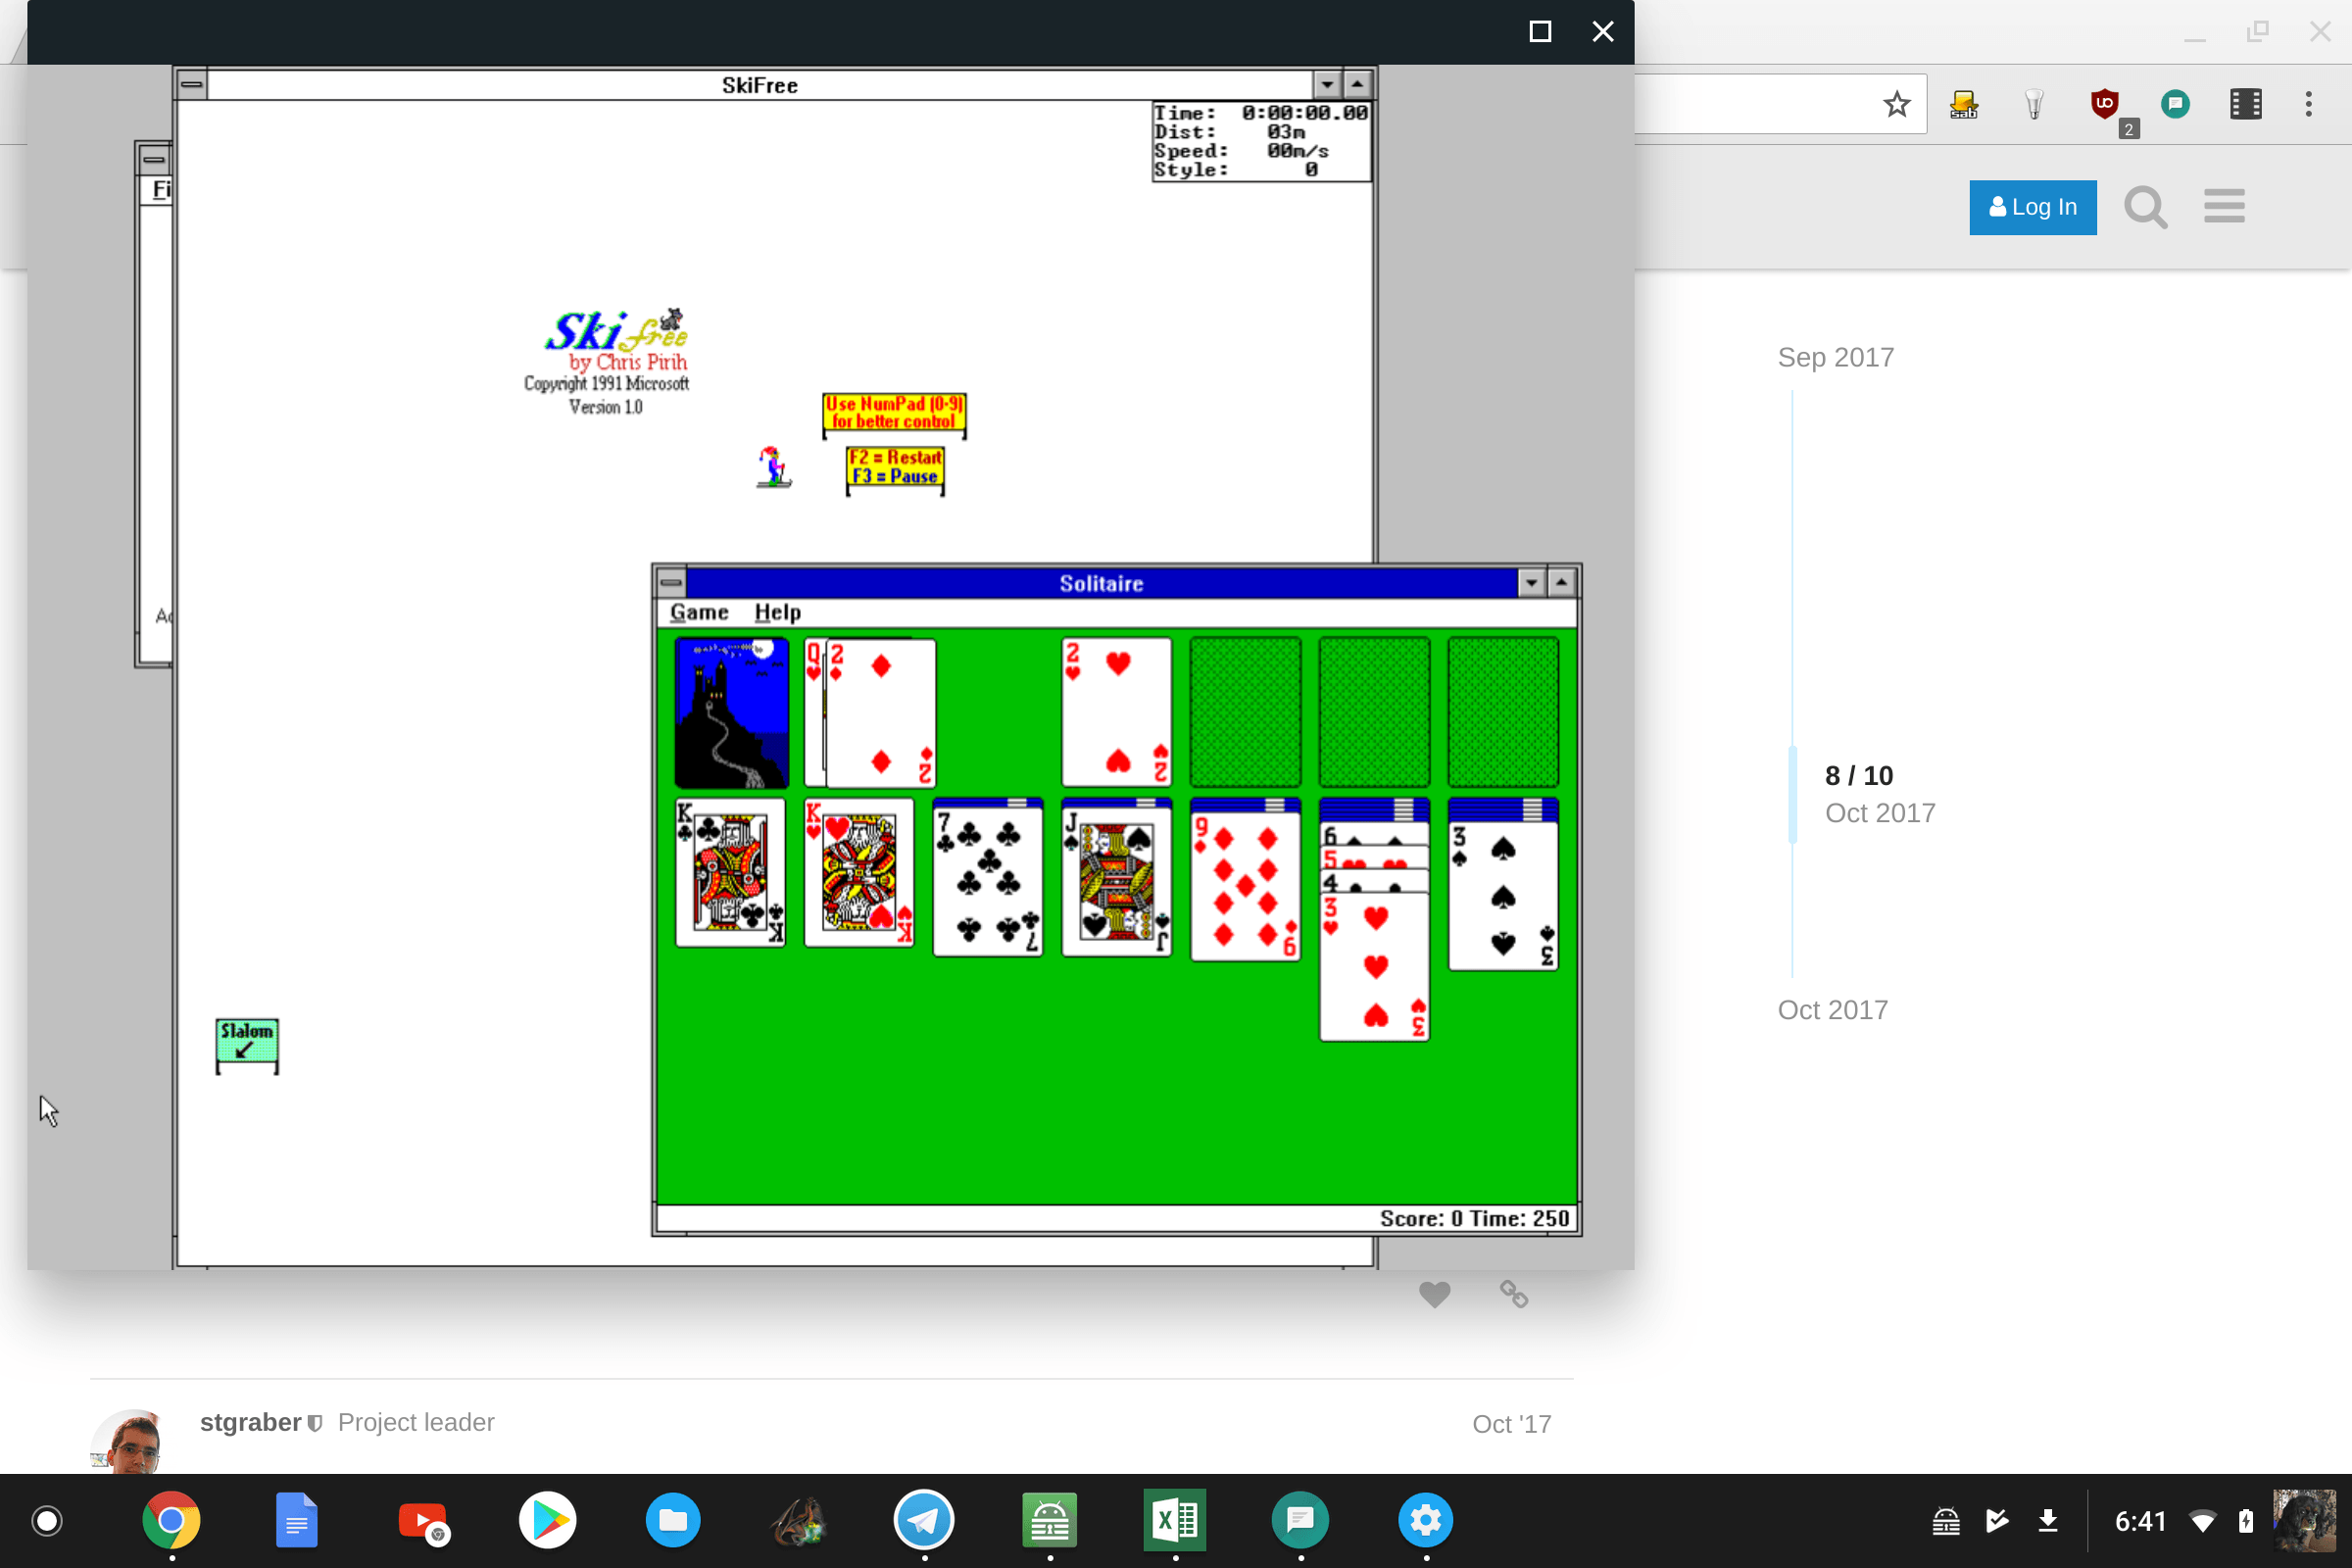Screen dimensions: 2352x1568
Task: Open the Solitaire Help menu
Action: [775, 611]
